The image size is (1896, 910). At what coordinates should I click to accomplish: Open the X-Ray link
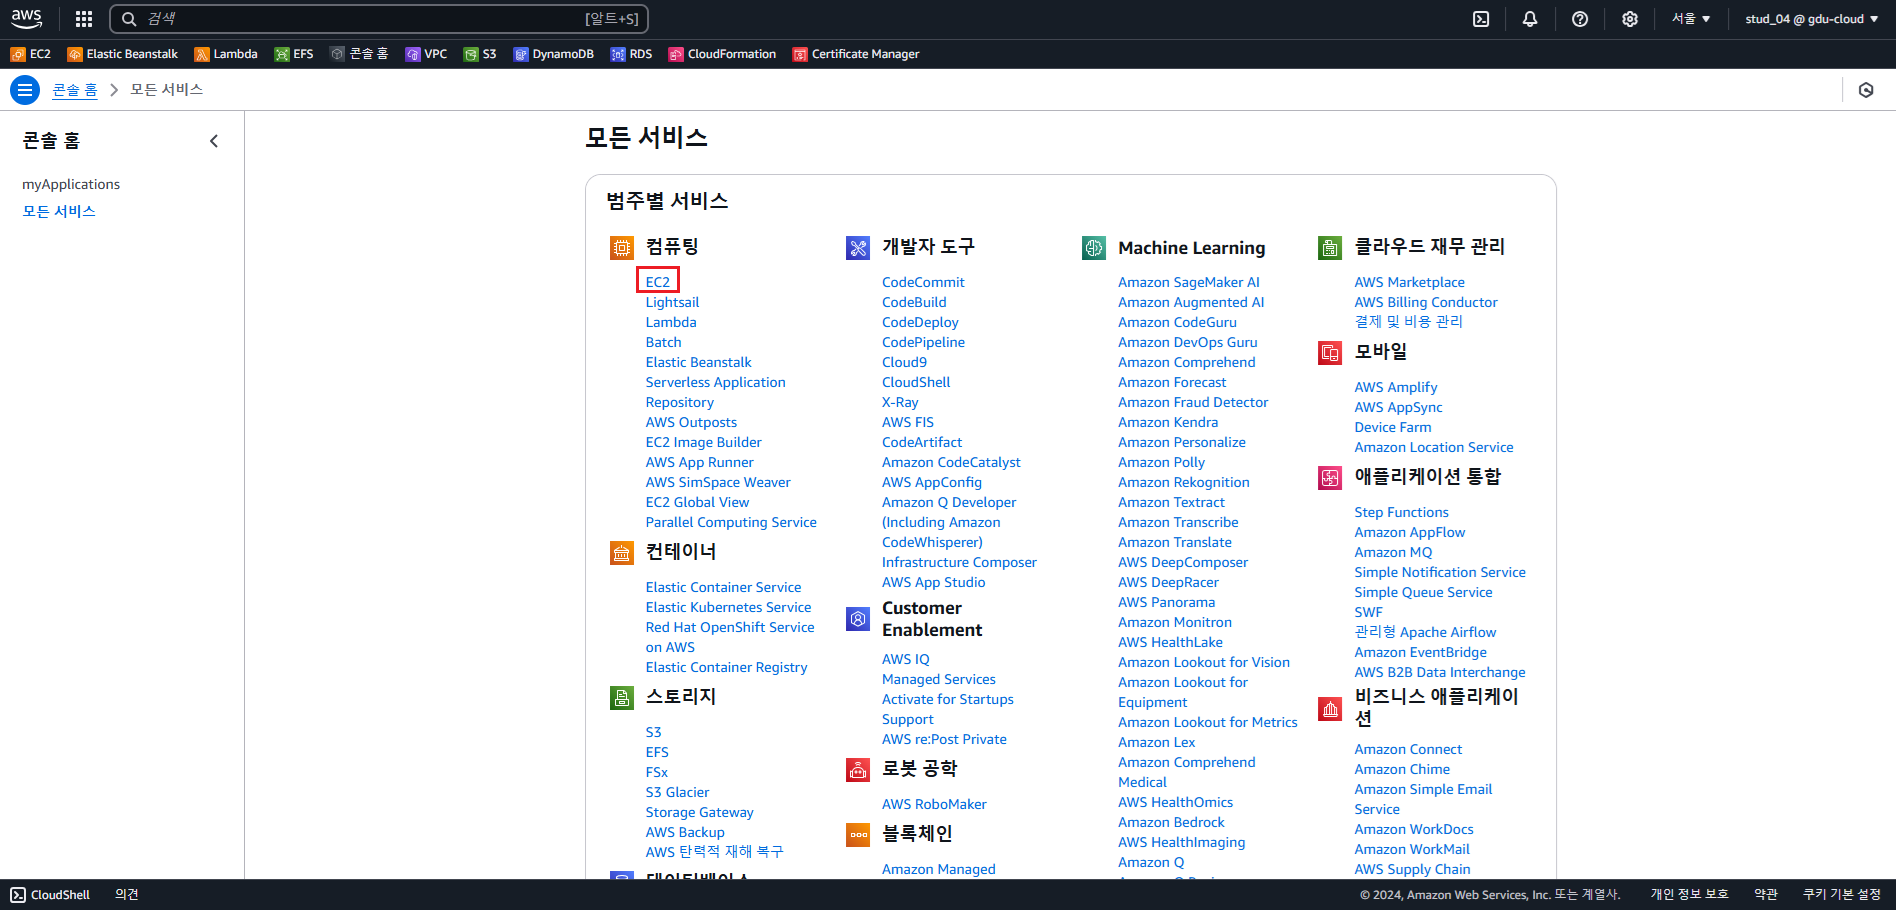pos(900,402)
